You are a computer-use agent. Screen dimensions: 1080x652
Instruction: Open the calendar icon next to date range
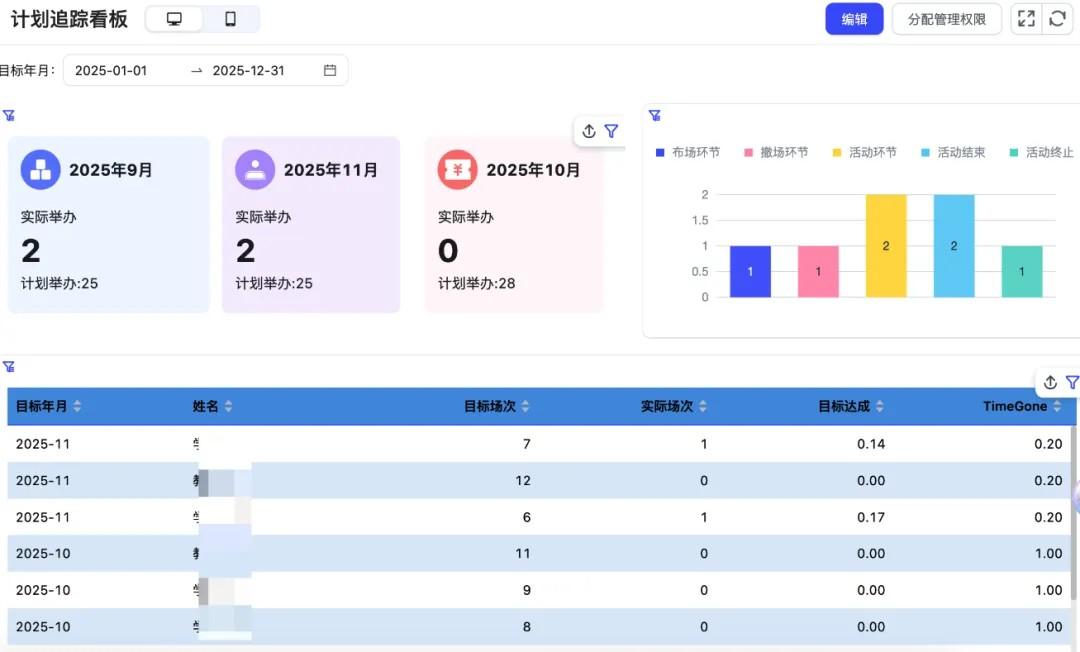coord(331,70)
